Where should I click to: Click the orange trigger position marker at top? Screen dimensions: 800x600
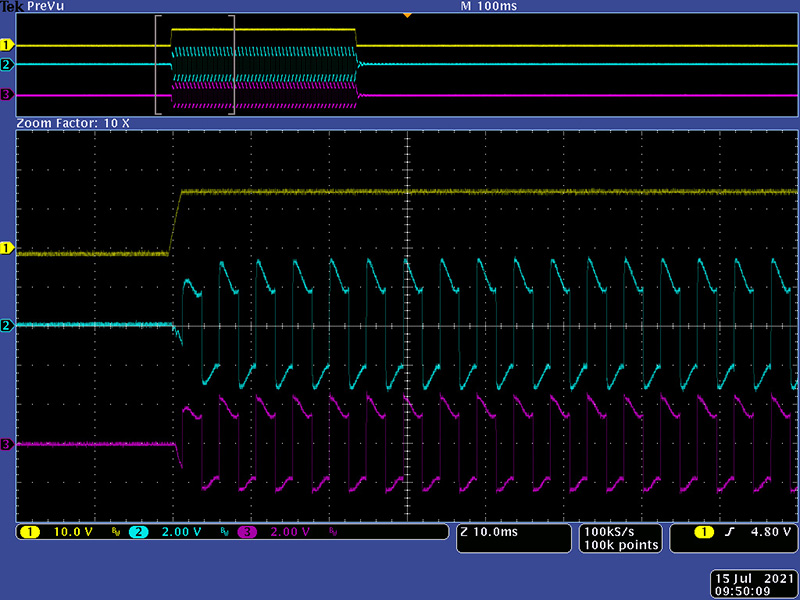pyautogui.click(x=406, y=16)
